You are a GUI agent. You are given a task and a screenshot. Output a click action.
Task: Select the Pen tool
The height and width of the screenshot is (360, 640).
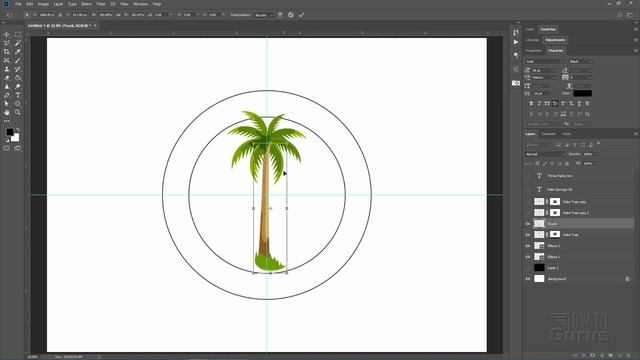pos(7,95)
